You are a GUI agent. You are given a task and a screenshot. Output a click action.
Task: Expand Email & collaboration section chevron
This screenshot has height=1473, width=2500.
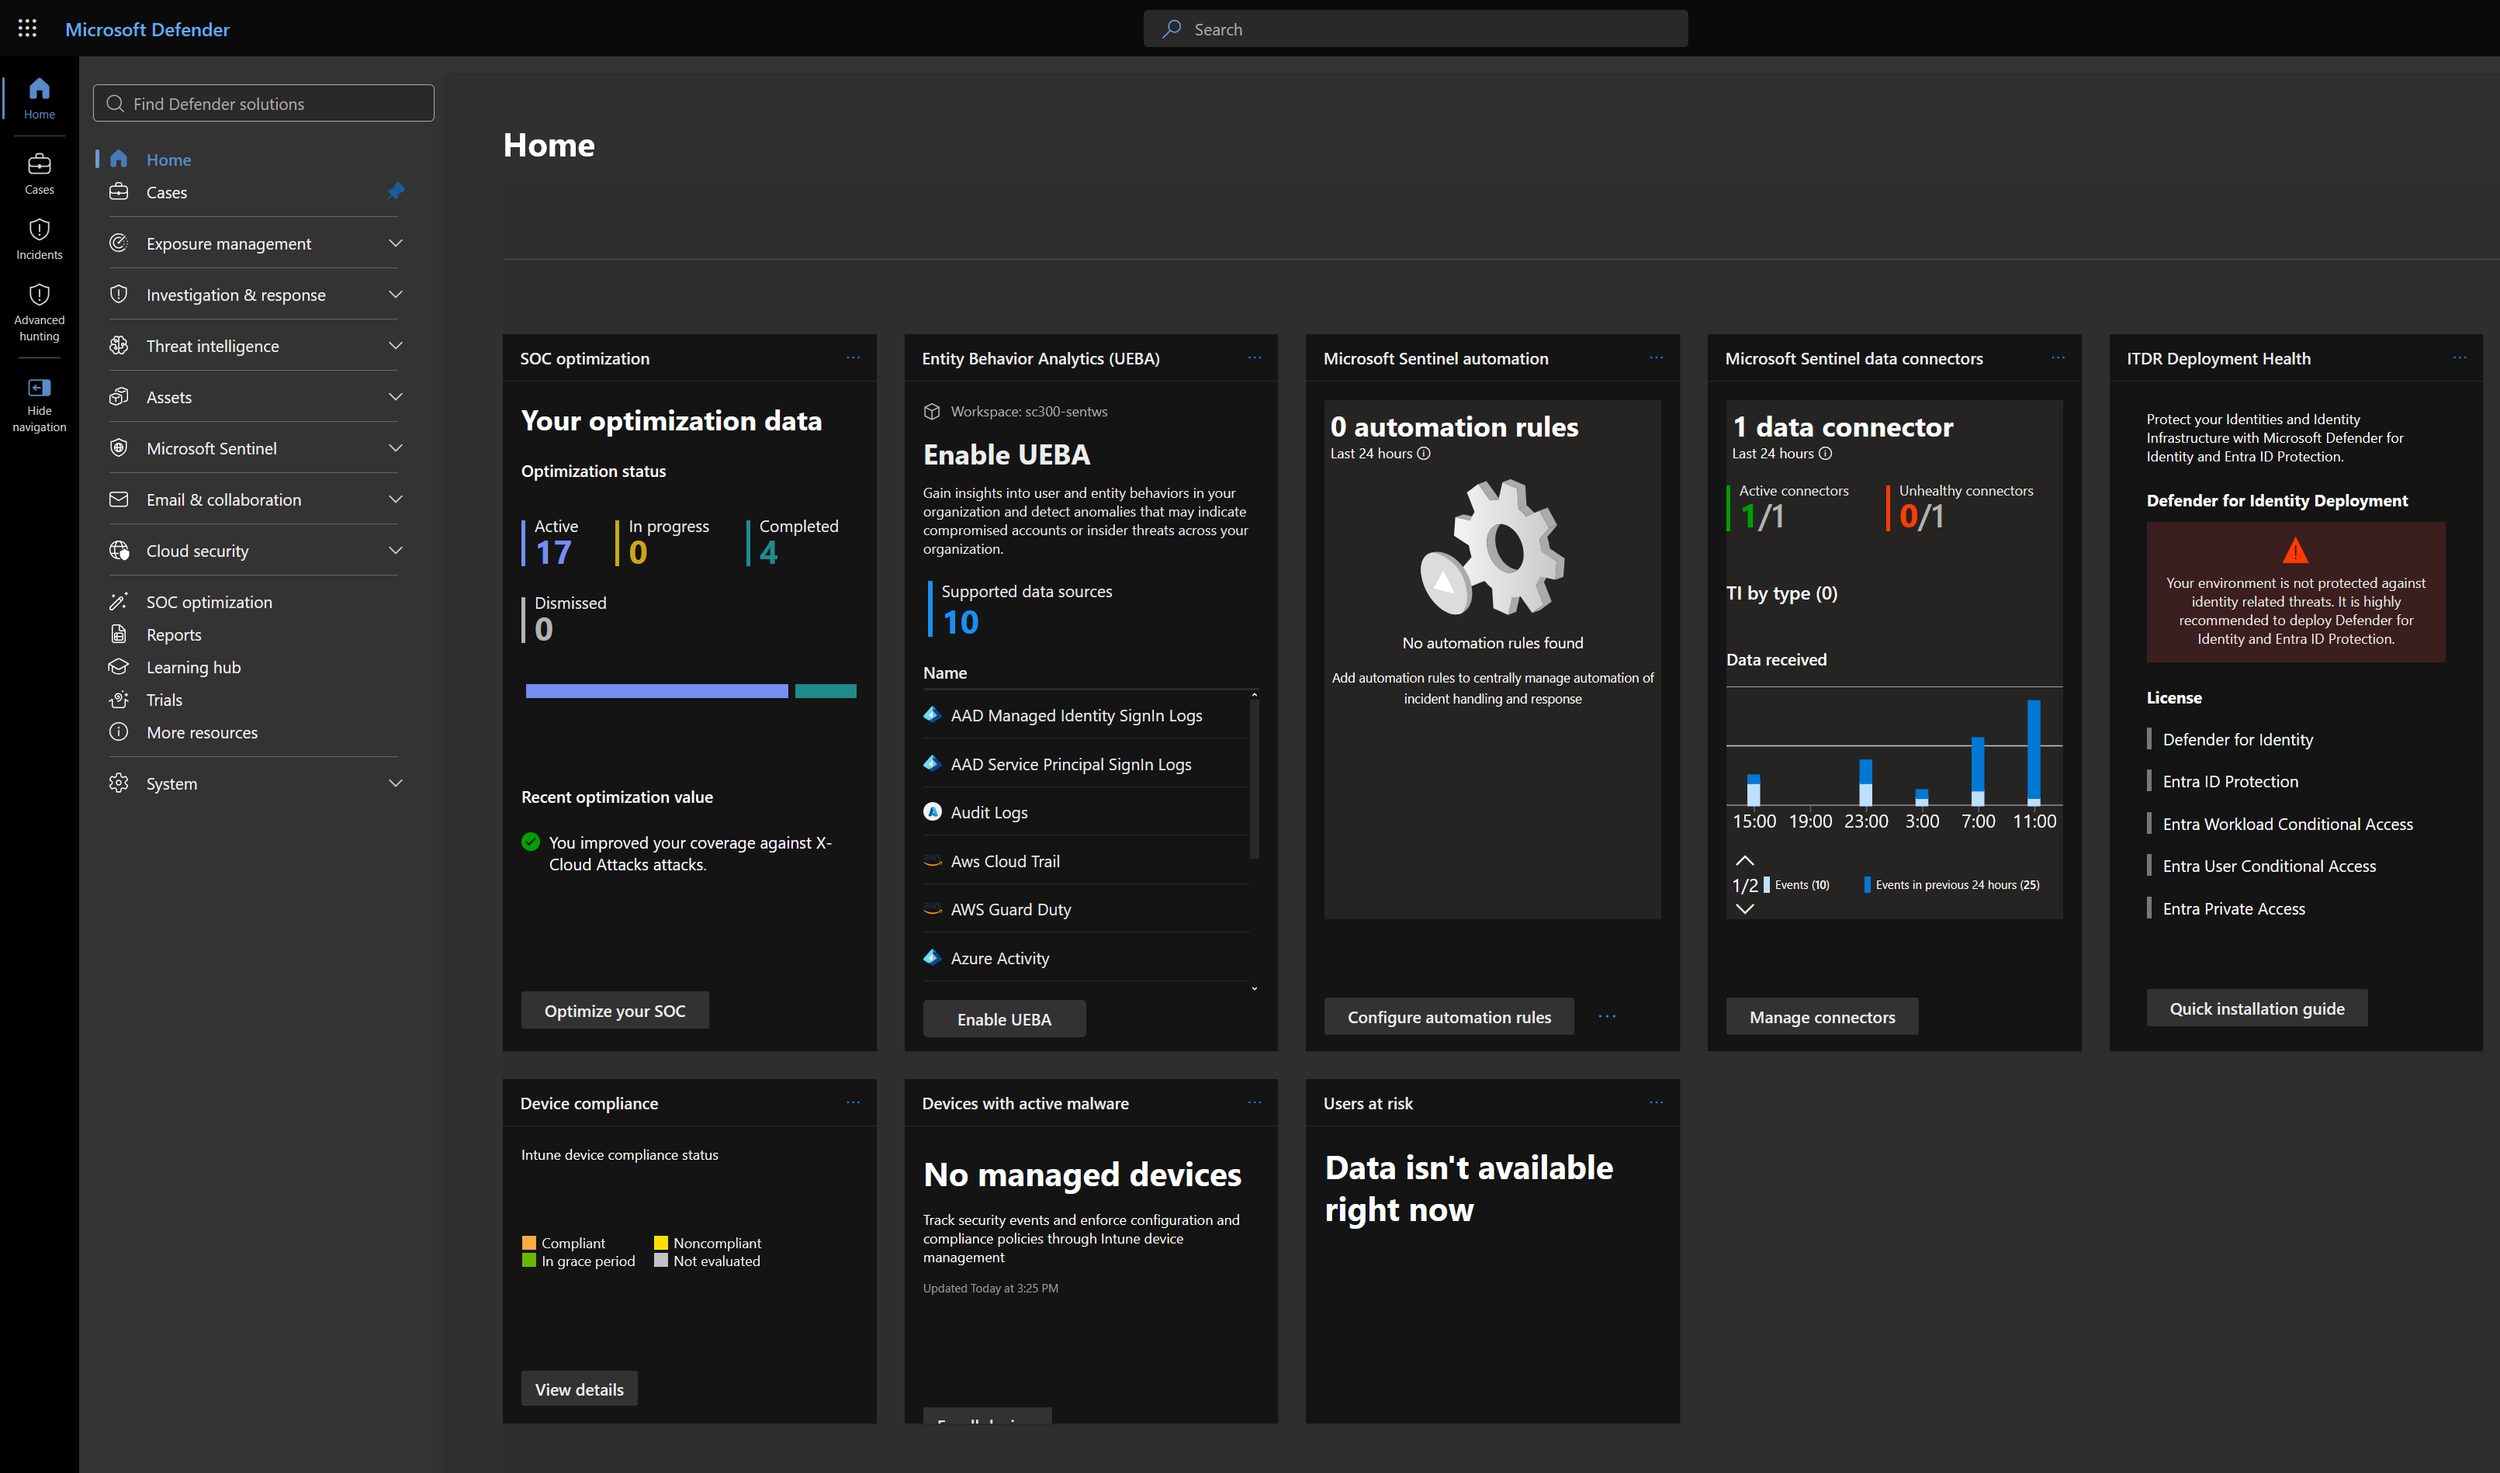(396, 499)
